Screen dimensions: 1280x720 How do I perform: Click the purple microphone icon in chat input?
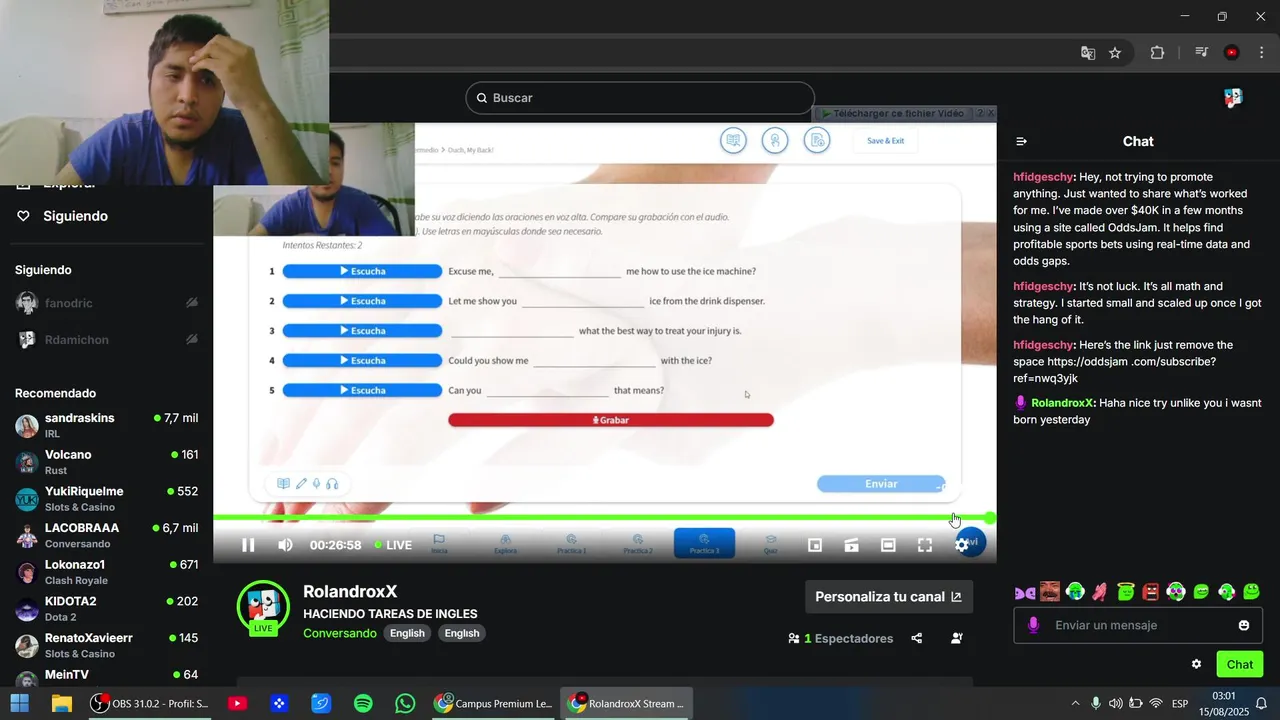pos(1033,625)
